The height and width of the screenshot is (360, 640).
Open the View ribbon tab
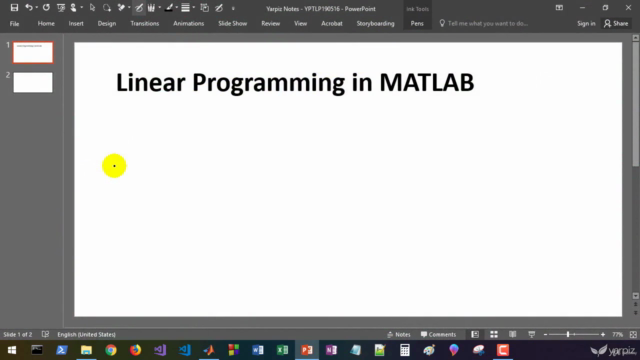(300, 24)
